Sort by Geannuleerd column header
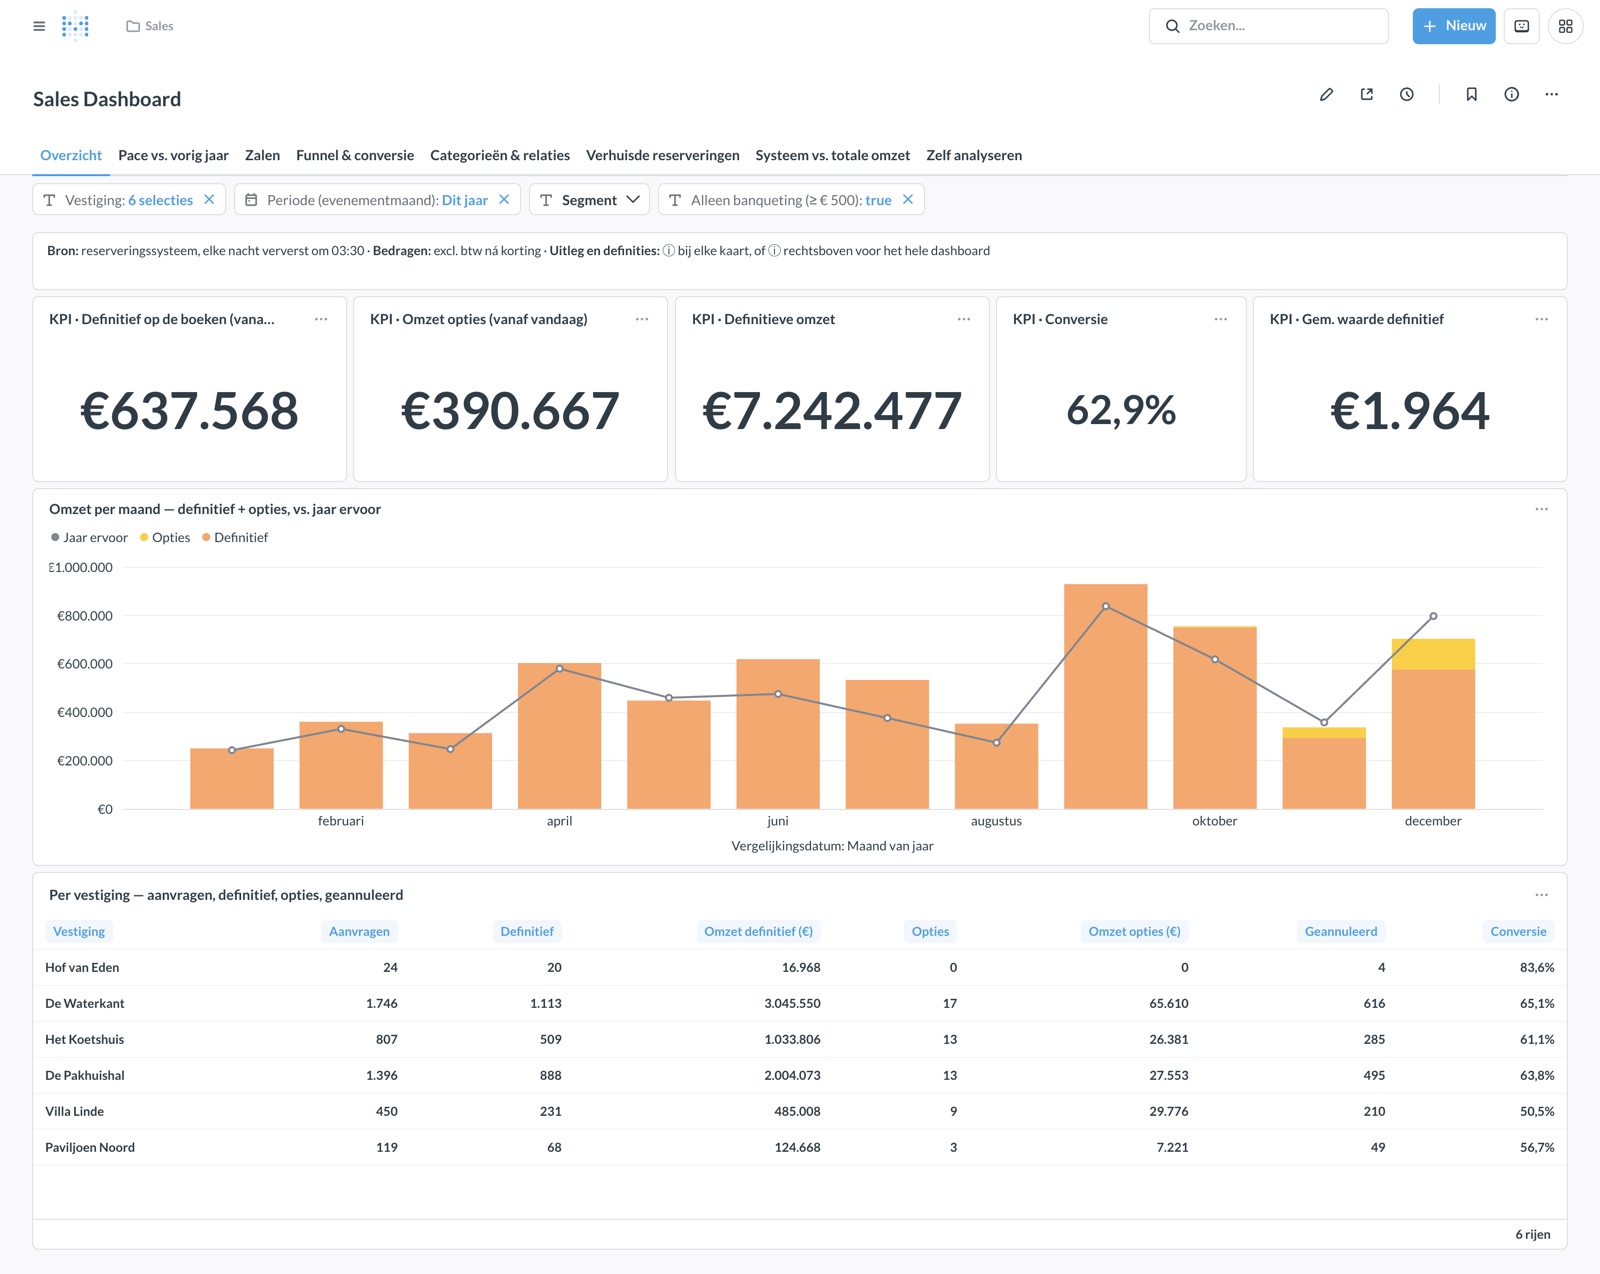This screenshot has height=1274, width=1600. (1341, 931)
